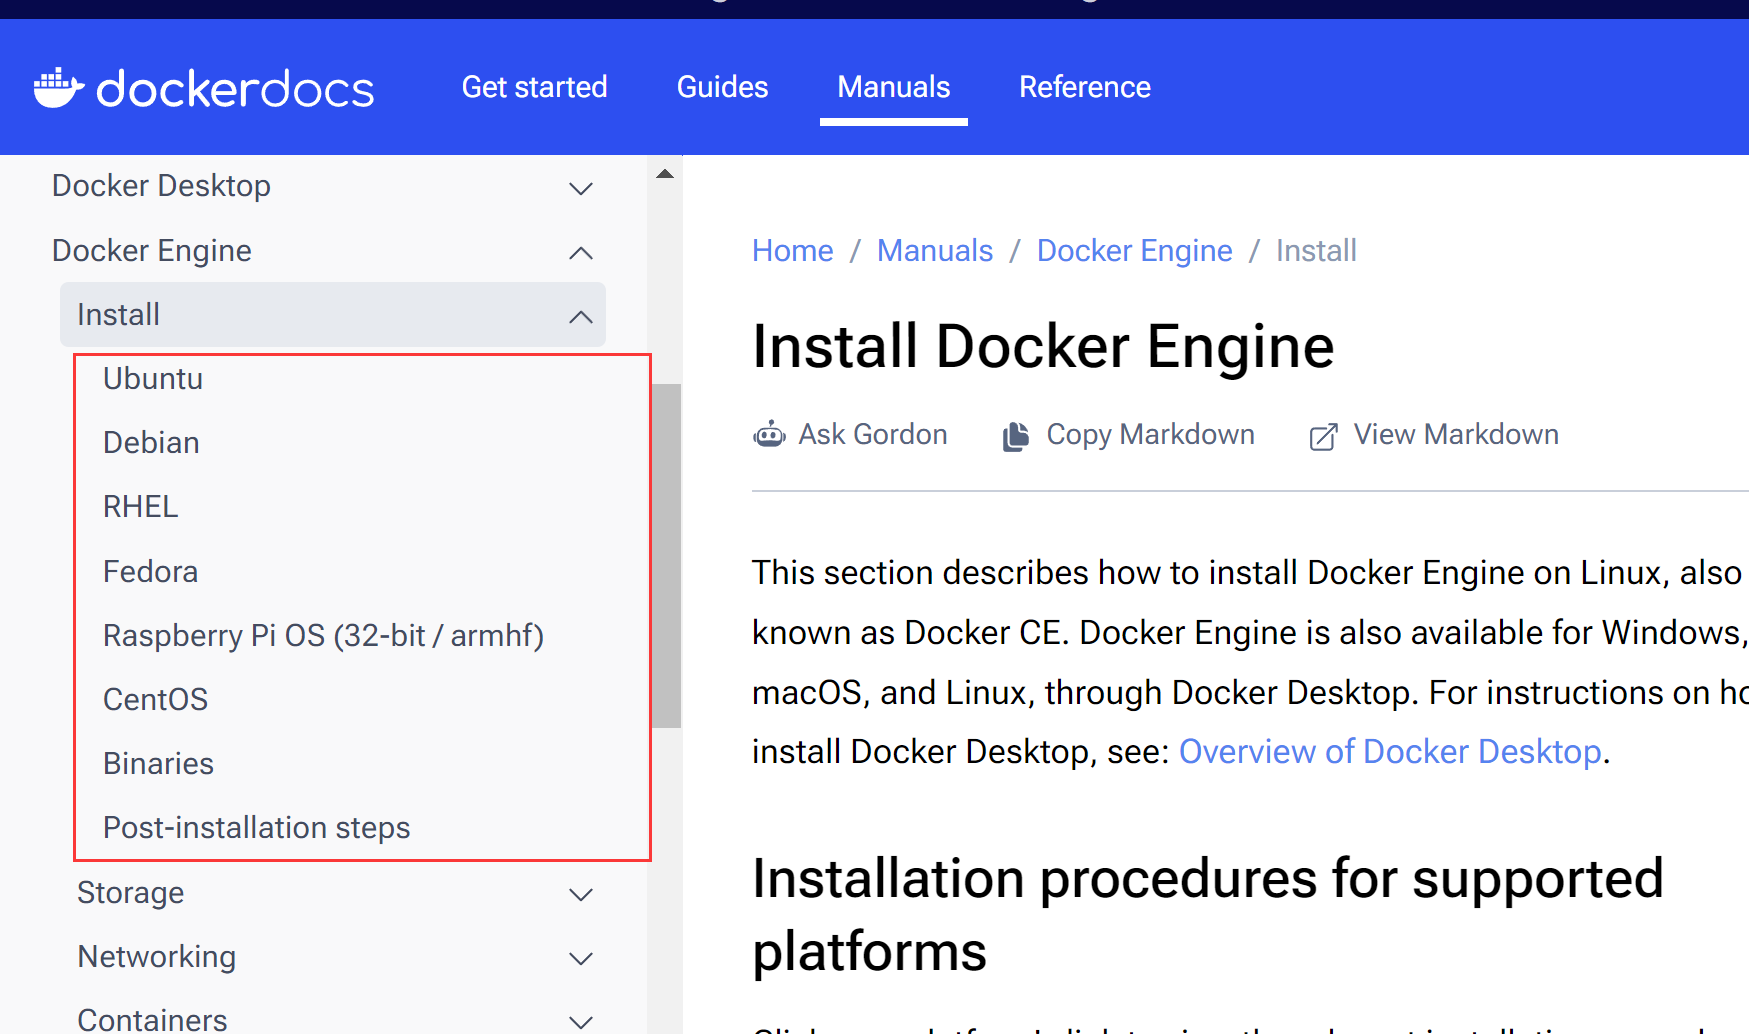The image size is (1749, 1034).
Task: Select Ubuntu in the Install list
Action: tap(153, 379)
